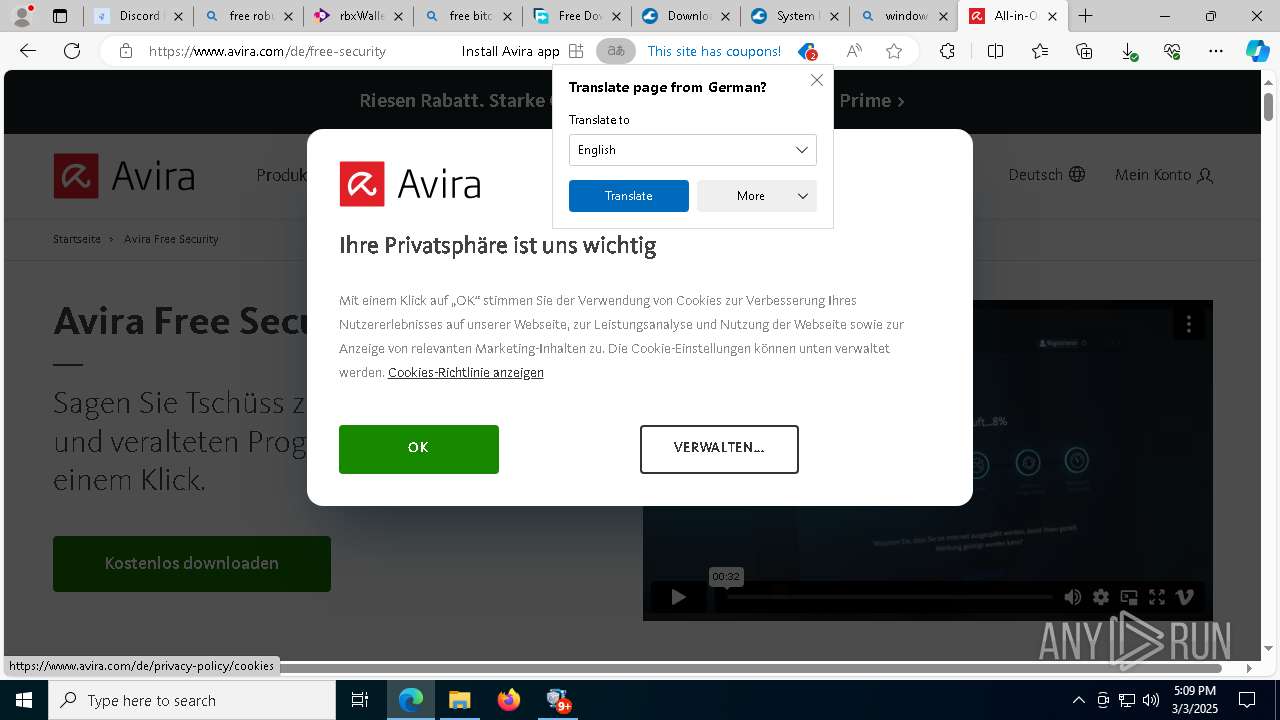Open the Windows Start menu
This screenshot has width=1280, height=720.
pos(24,700)
